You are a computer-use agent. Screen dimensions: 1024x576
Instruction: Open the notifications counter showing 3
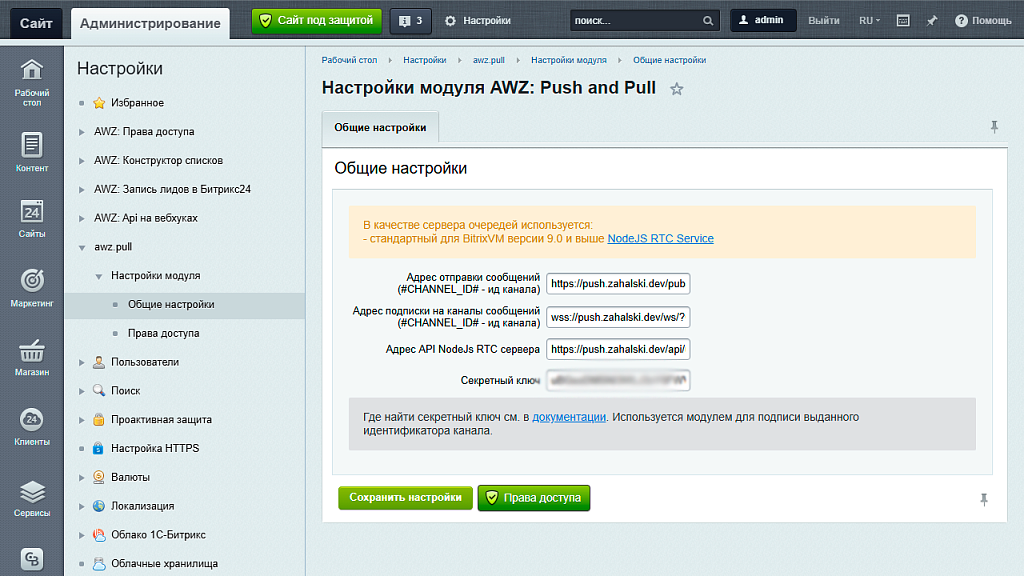tap(410, 20)
